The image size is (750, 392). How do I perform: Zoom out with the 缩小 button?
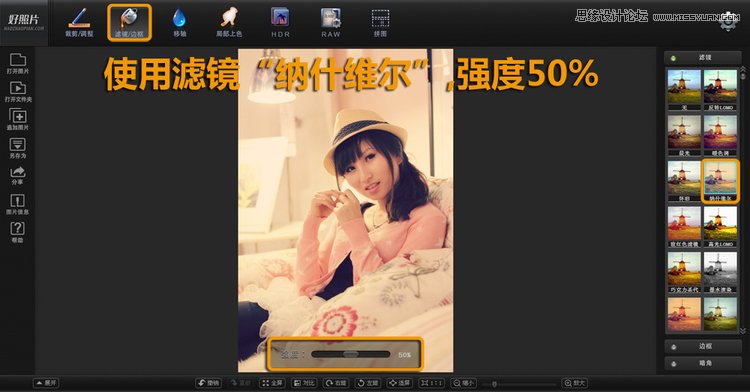463,383
